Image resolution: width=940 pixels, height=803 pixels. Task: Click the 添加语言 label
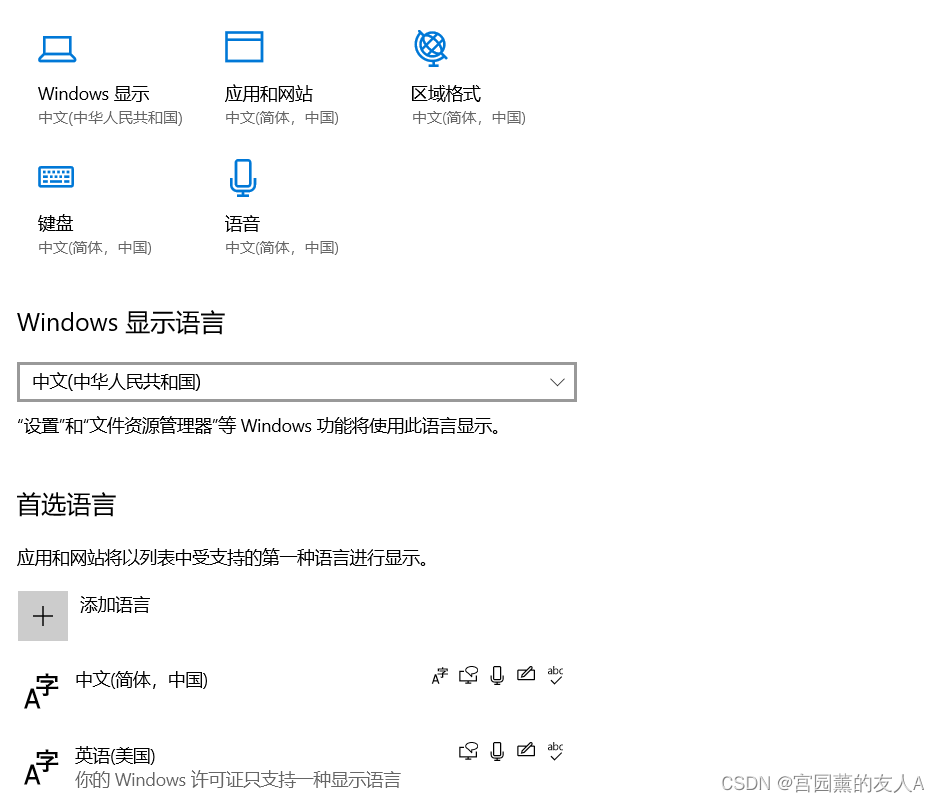[115, 604]
